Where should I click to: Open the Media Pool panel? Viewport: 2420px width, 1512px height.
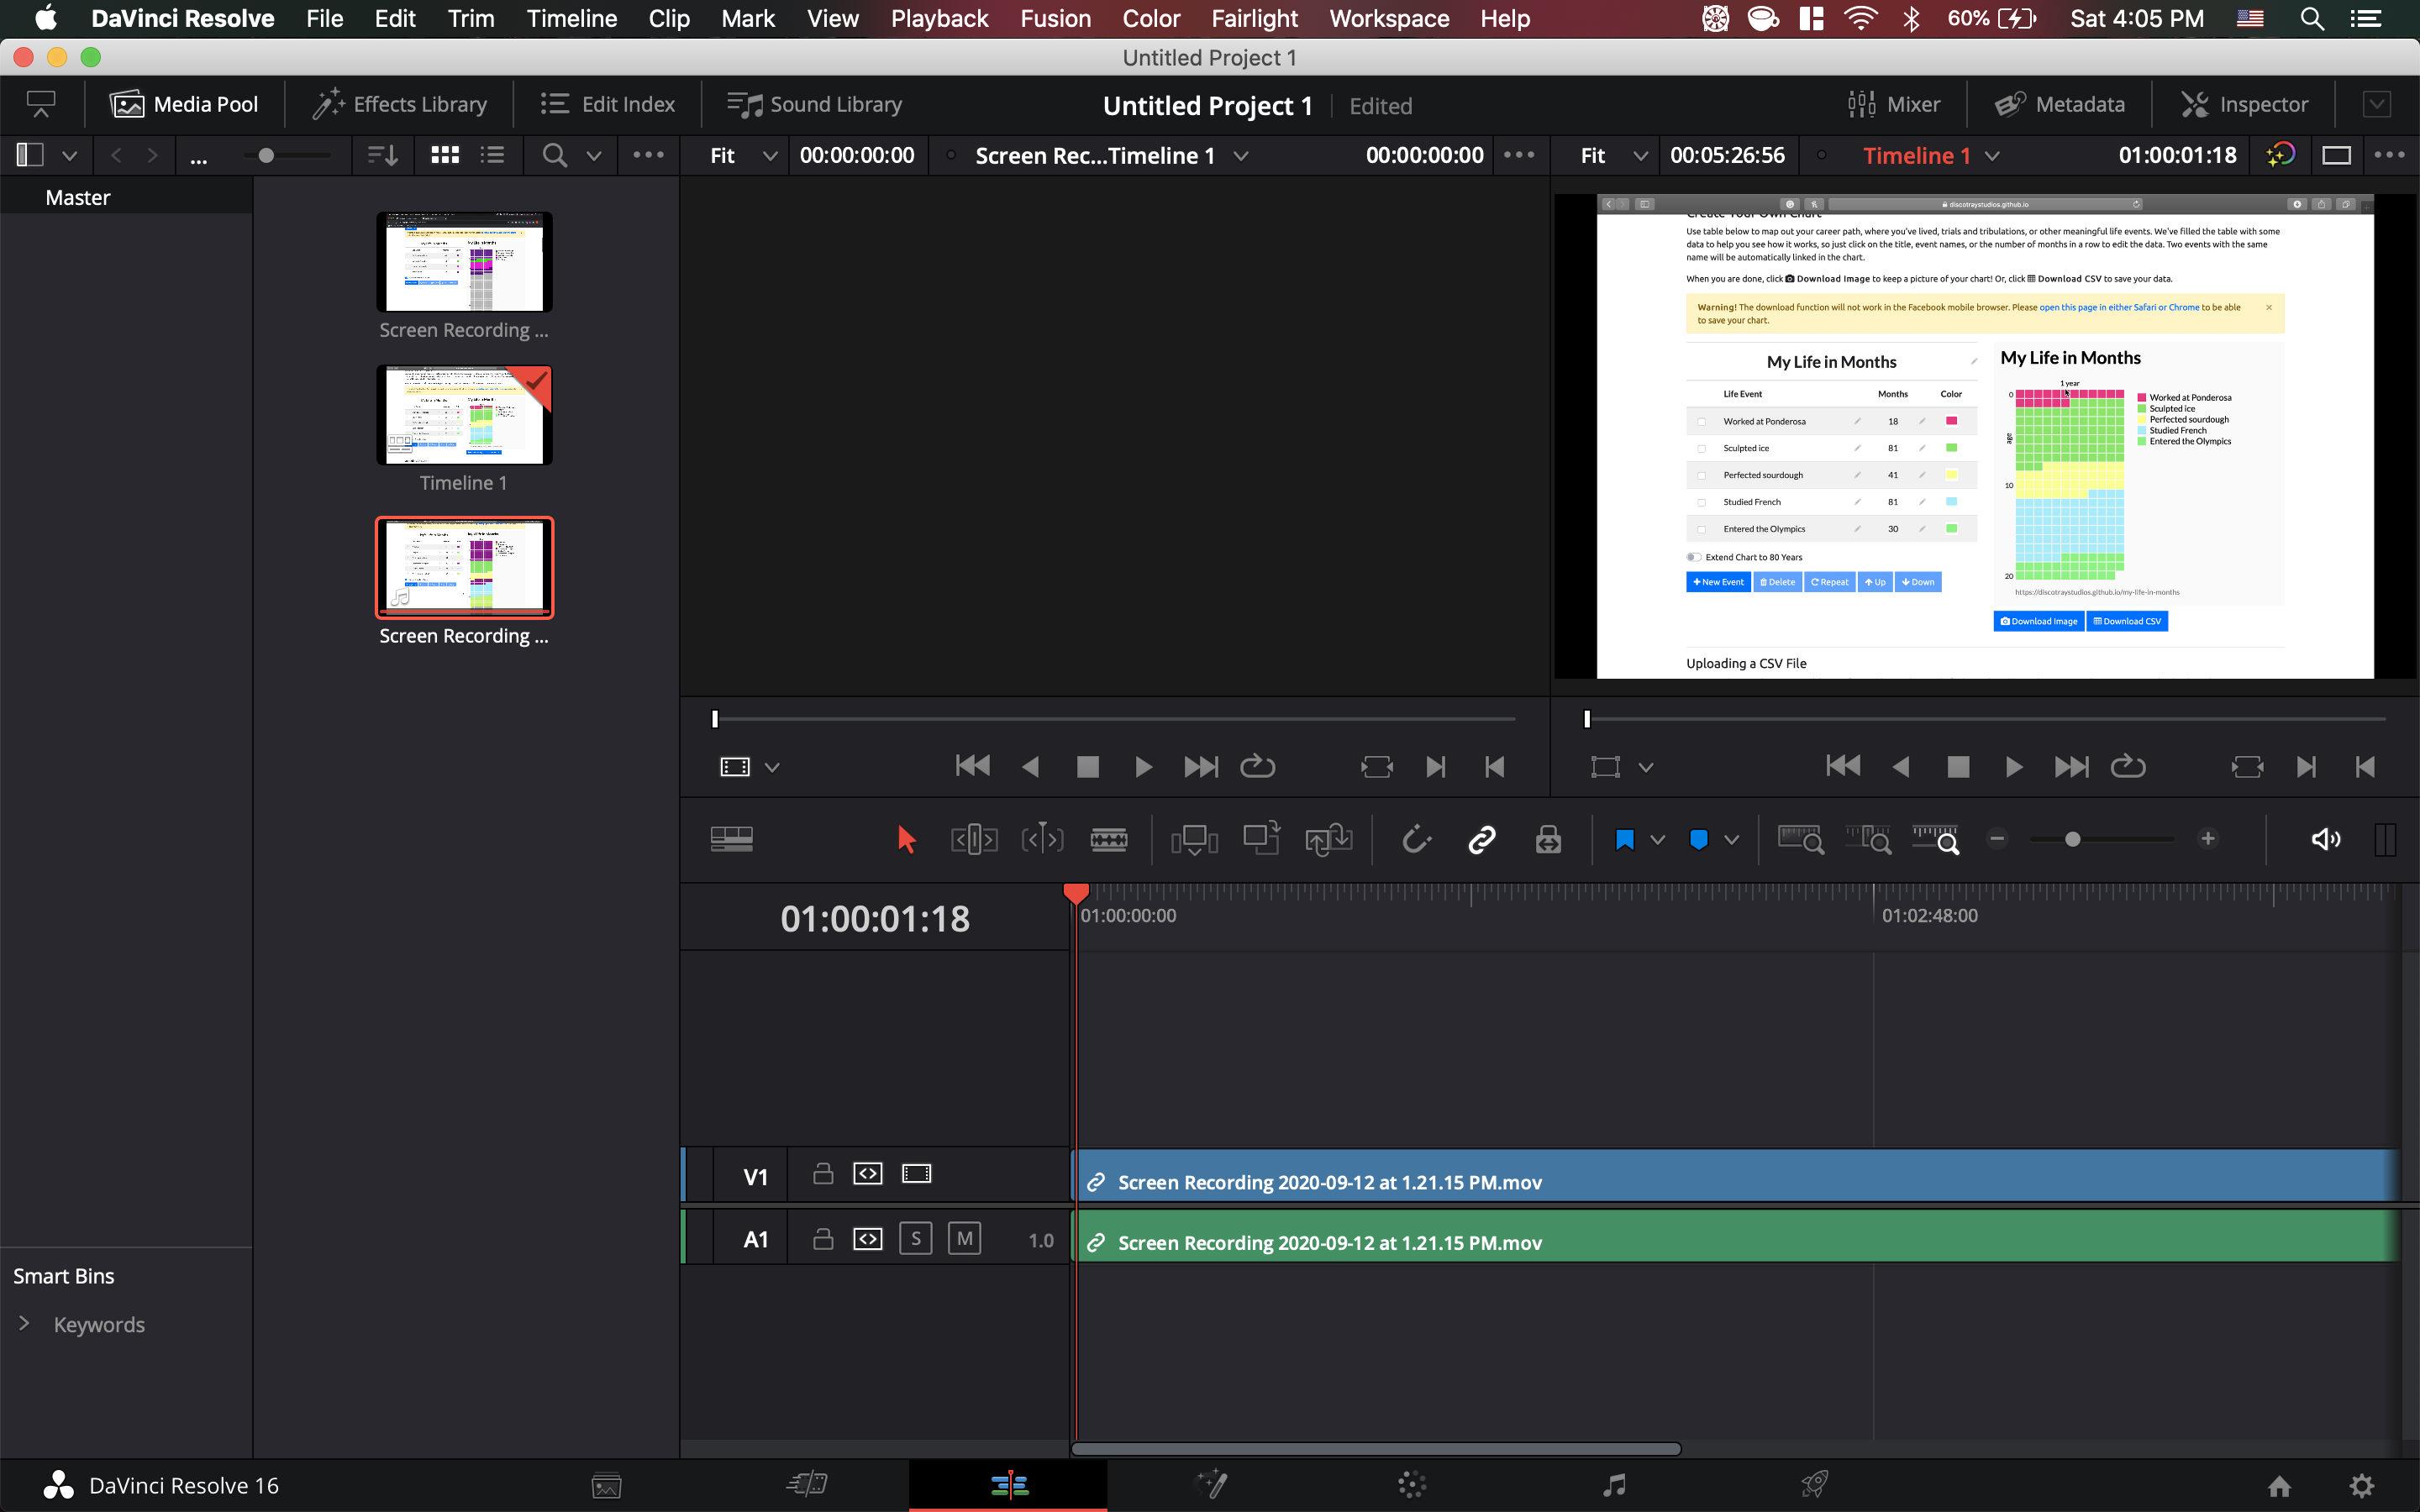(184, 104)
